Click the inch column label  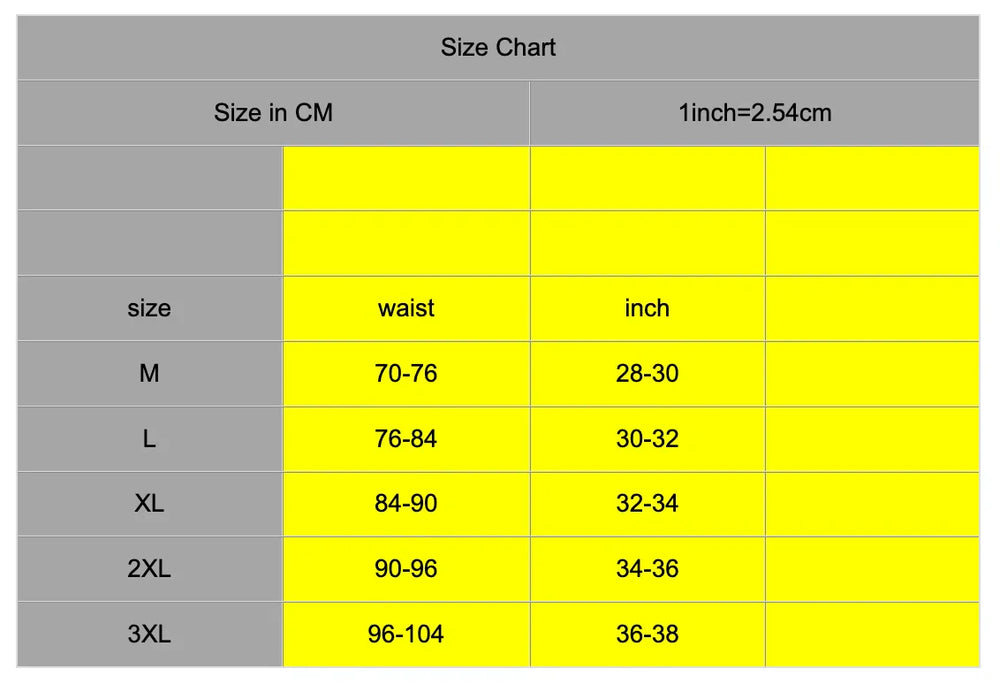click(x=647, y=308)
